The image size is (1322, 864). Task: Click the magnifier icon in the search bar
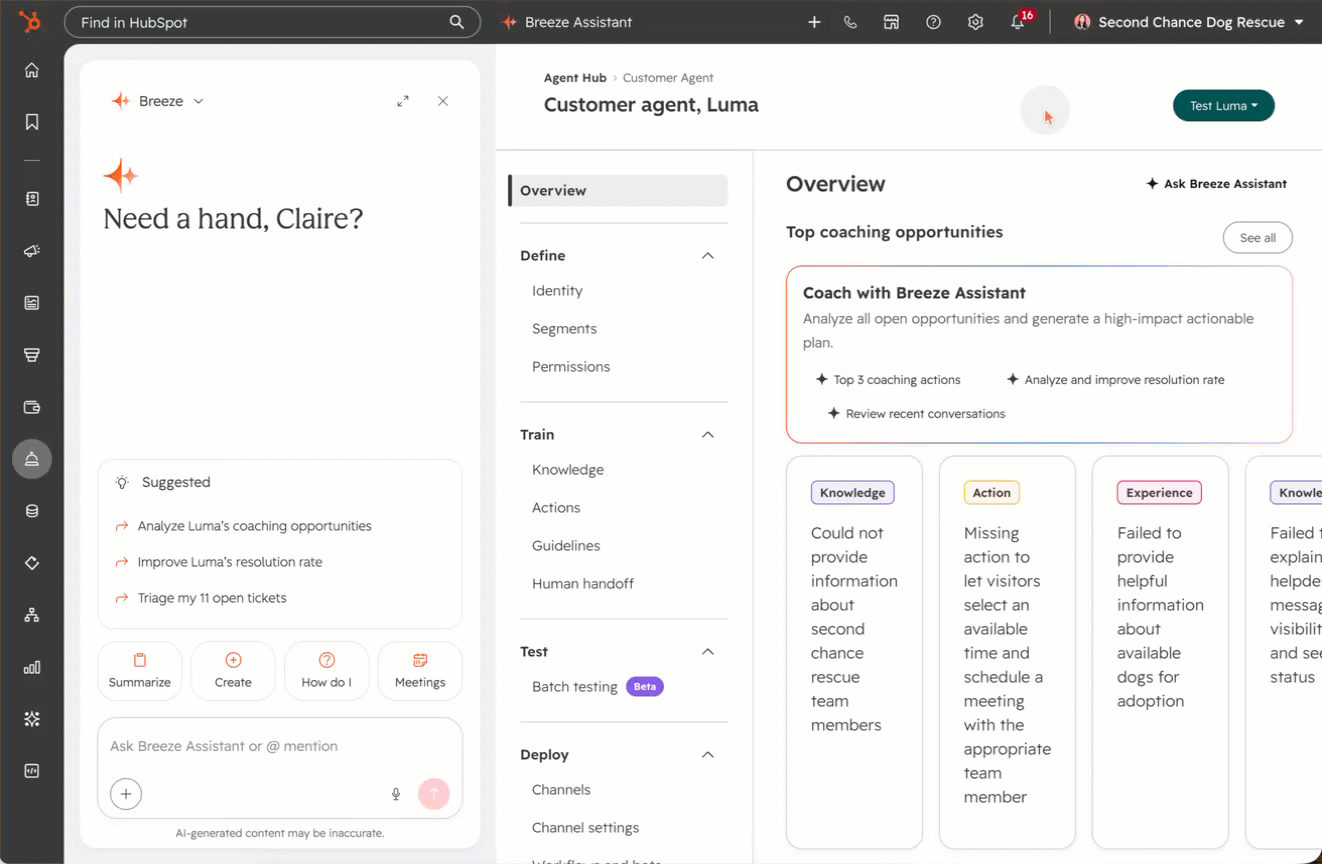tap(456, 22)
